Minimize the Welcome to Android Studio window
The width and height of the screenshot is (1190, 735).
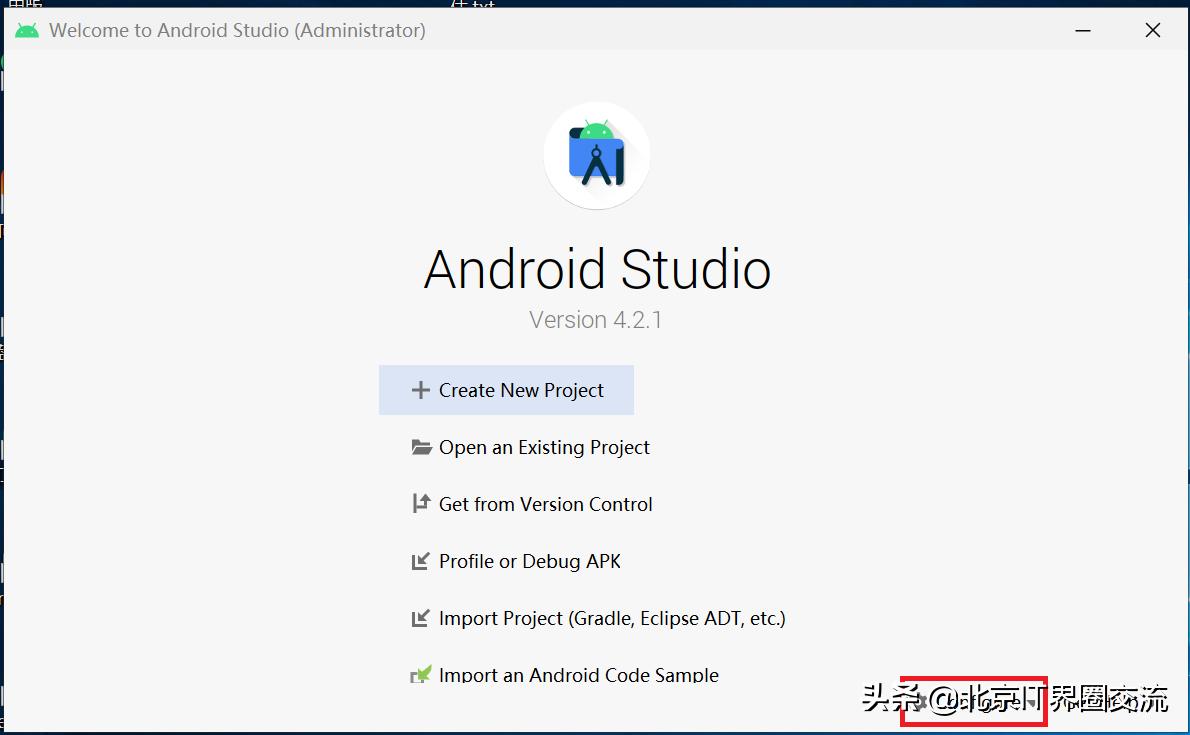pos(1083,30)
